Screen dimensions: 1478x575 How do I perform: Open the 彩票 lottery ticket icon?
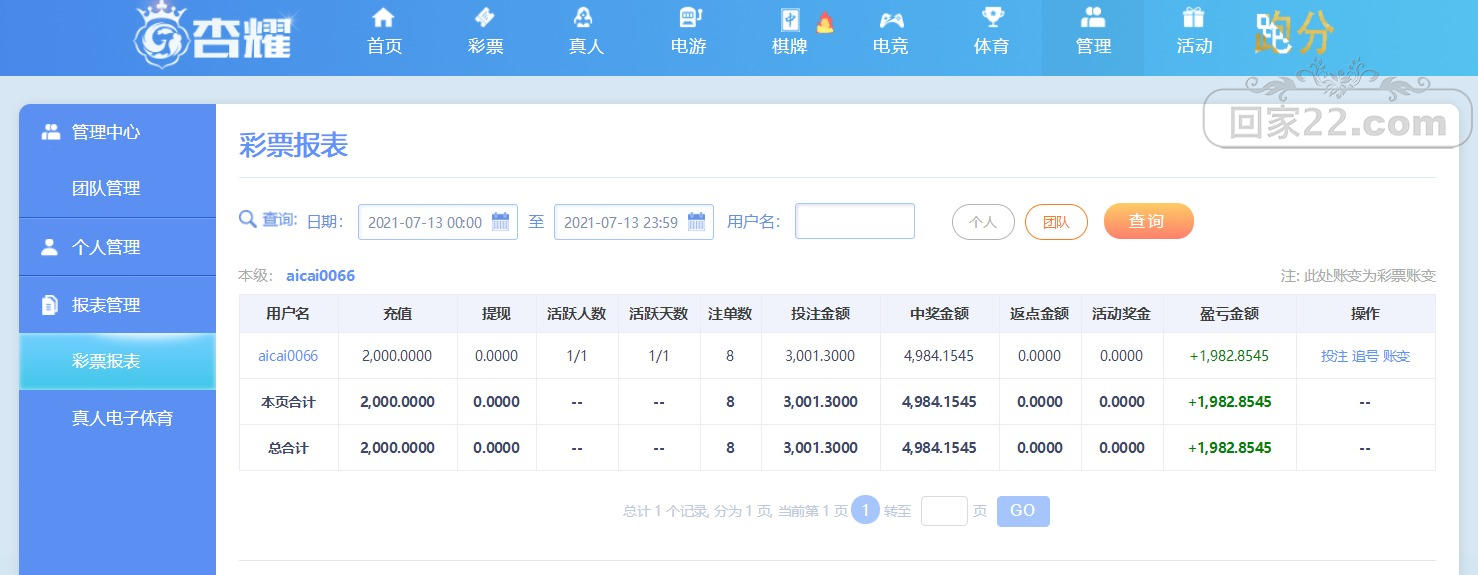[x=485, y=17]
